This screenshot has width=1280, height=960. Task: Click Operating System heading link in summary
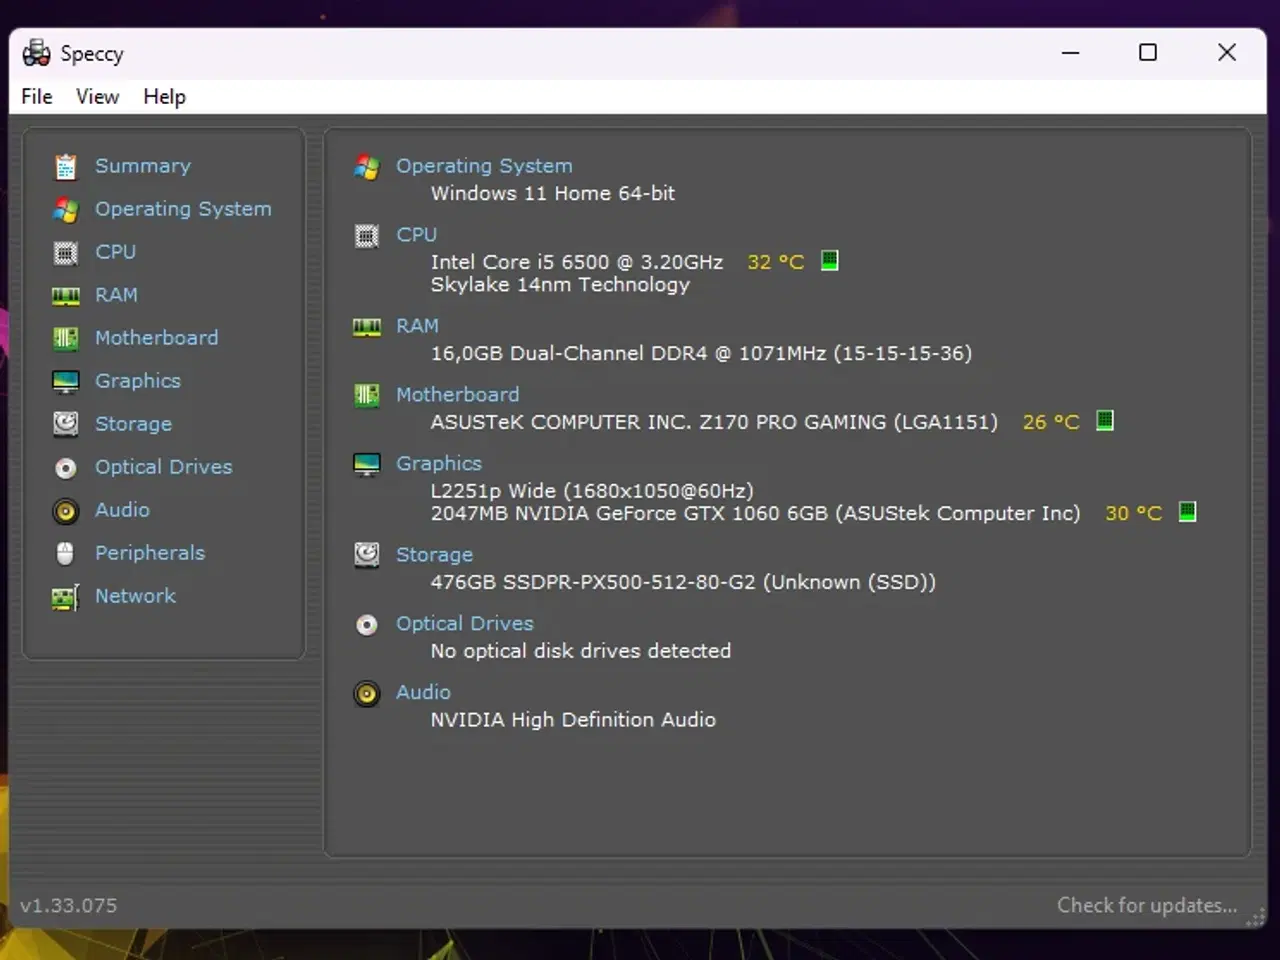484,166
